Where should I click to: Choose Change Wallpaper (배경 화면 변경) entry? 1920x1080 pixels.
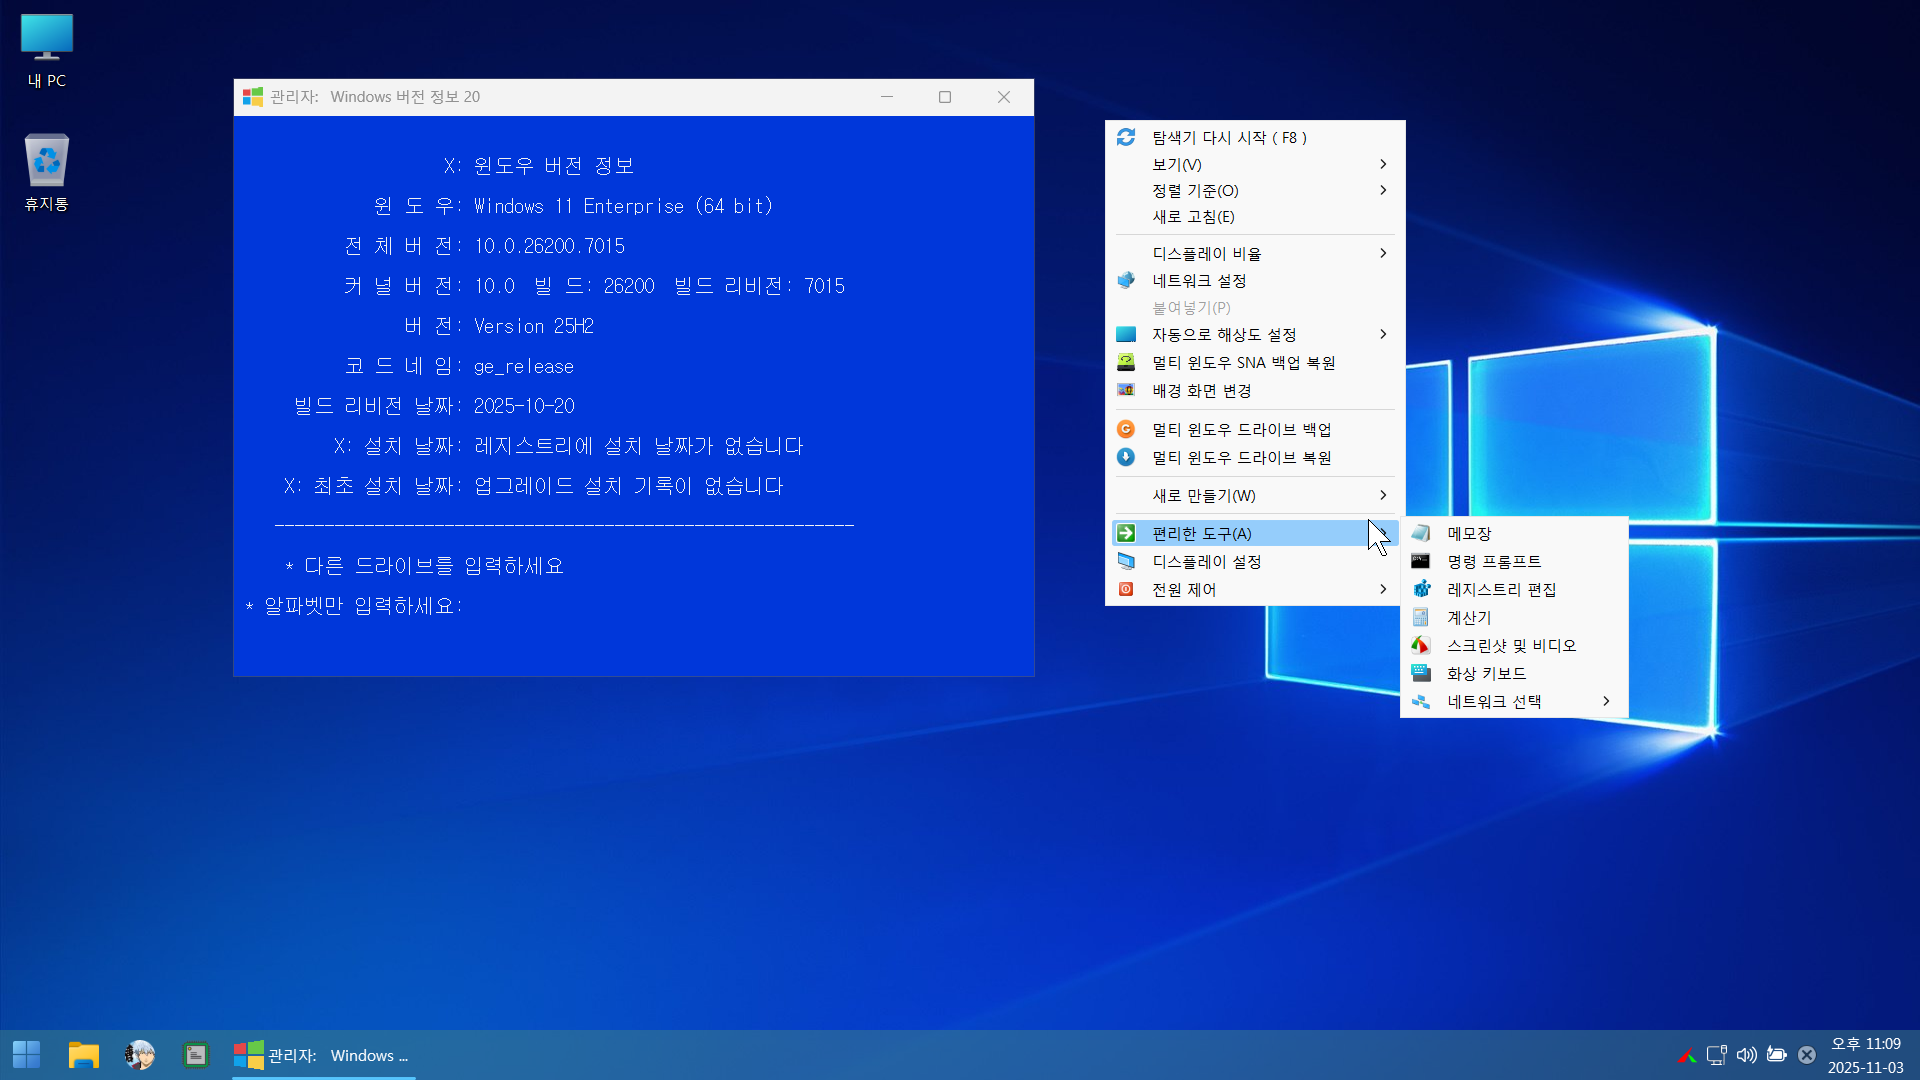[1201, 391]
